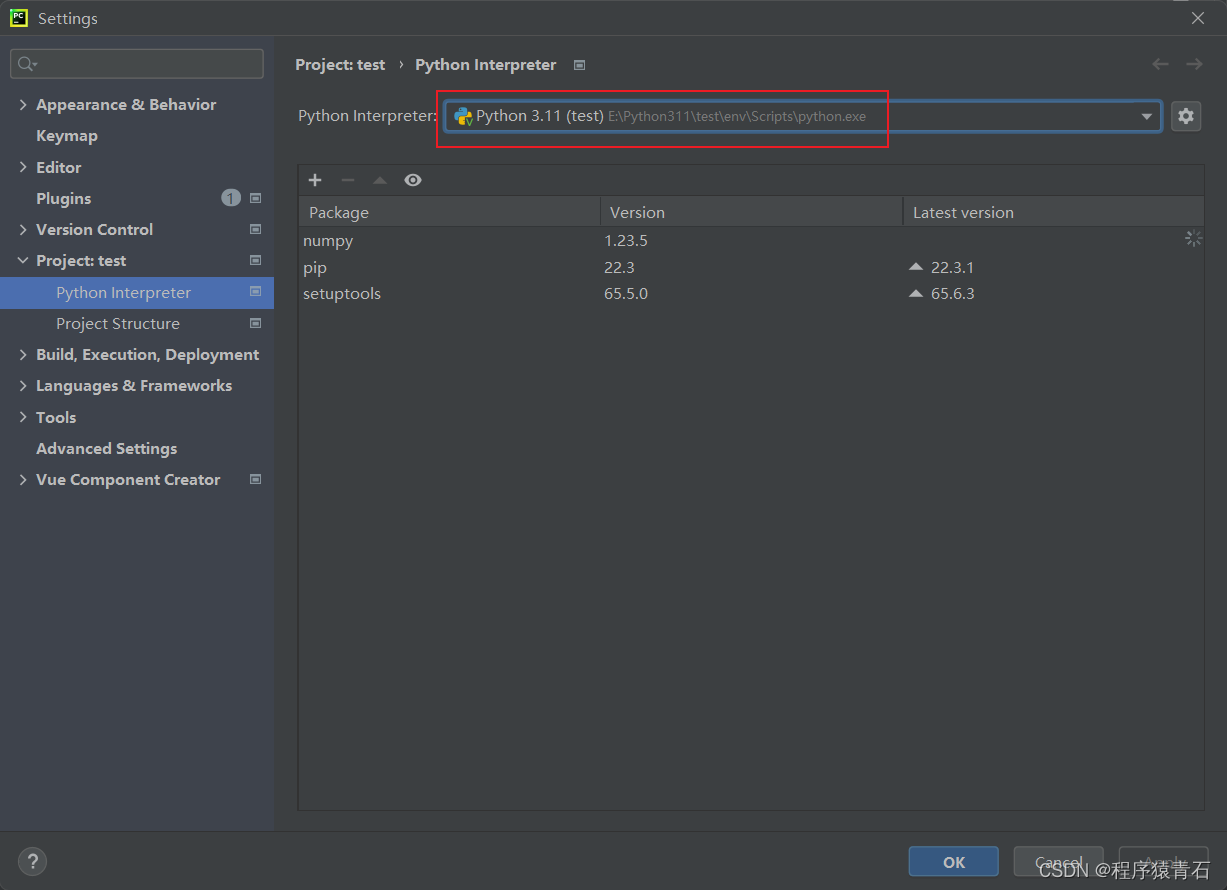Click the upgrade arrow next to pip 22.3.1
The image size is (1227, 890).
(916, 267)
